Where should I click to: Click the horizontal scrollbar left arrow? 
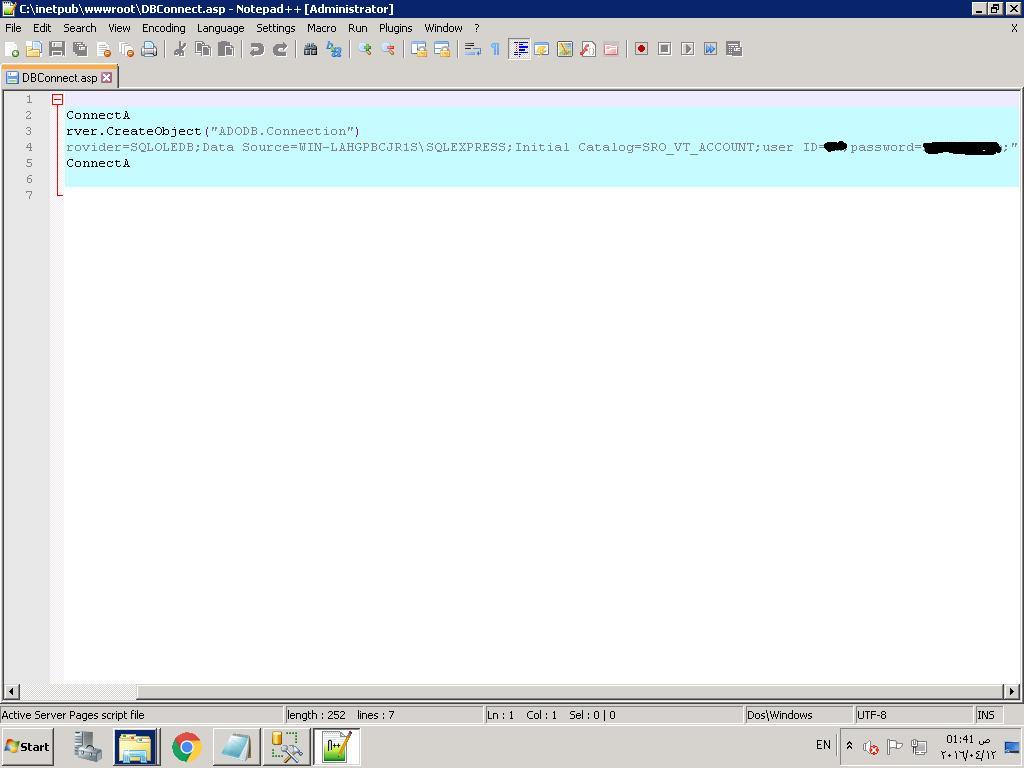11,691
